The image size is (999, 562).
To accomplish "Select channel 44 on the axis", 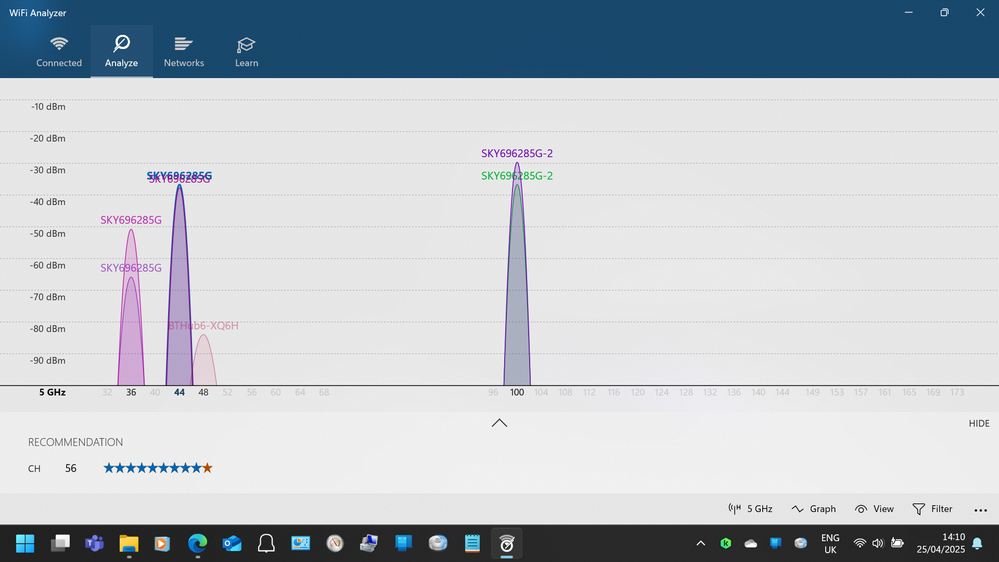I will [179, 393].
